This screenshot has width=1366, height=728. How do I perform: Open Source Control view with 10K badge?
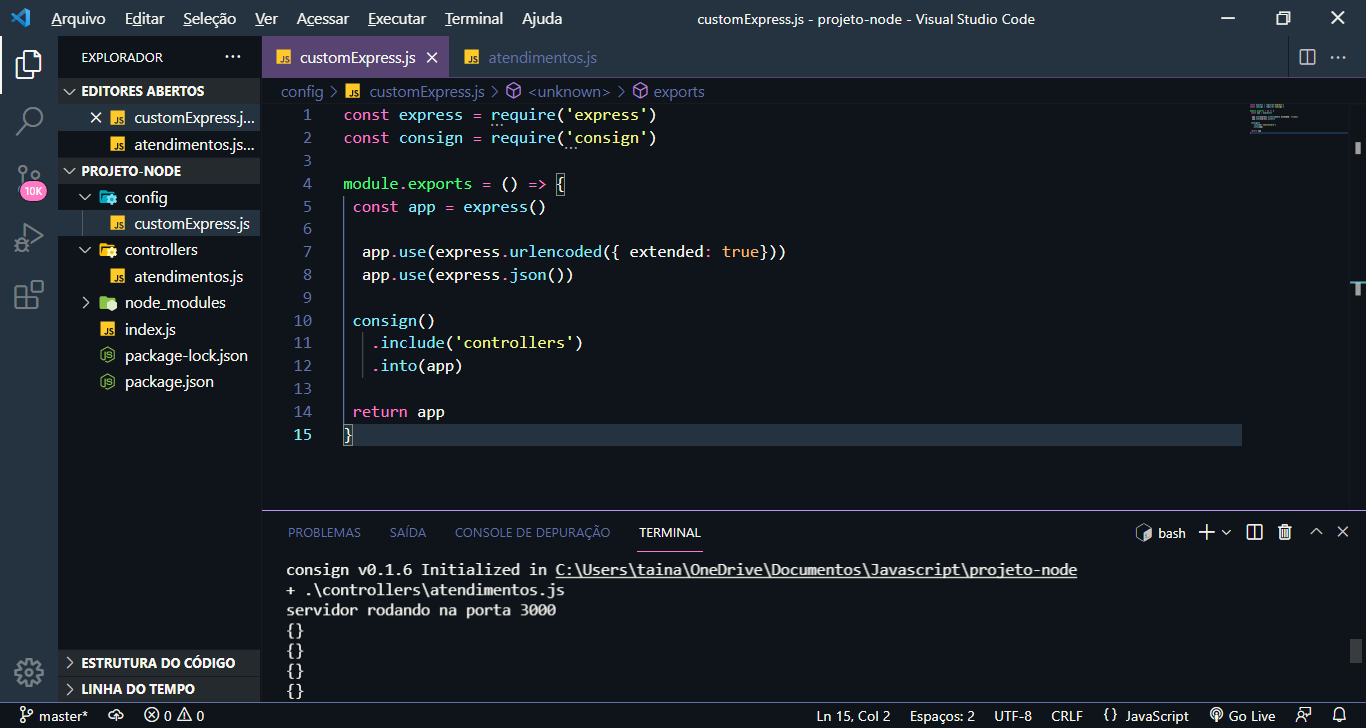point(29,181)
